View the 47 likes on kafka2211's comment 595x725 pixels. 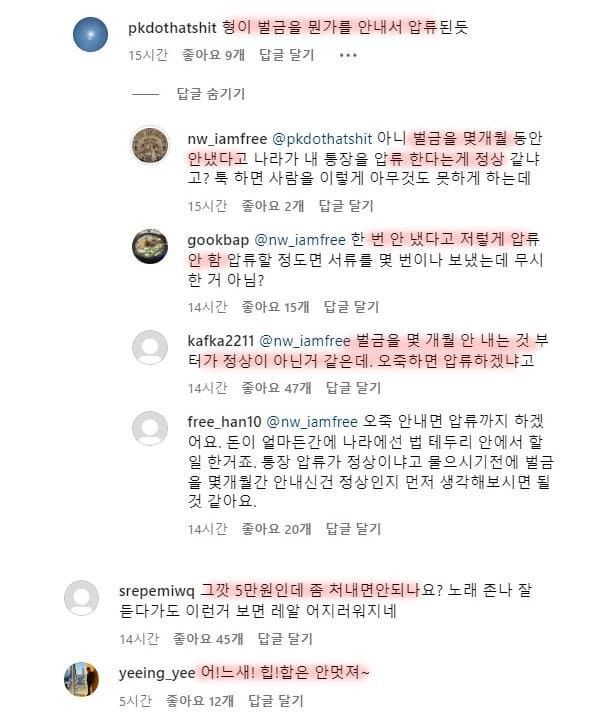pos(276,388)
